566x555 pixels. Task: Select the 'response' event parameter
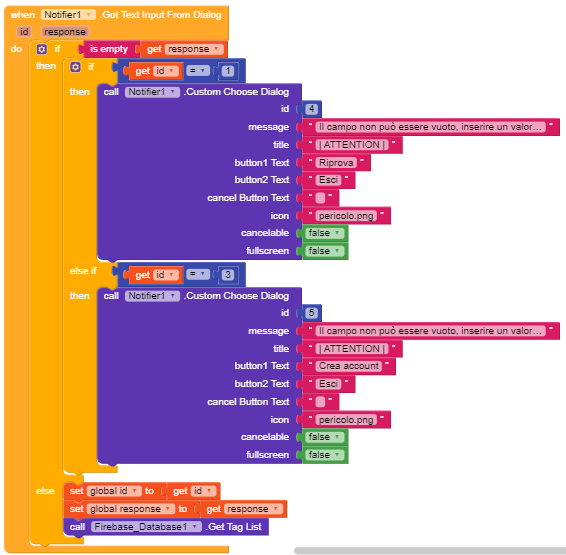(x=65, y=32)
